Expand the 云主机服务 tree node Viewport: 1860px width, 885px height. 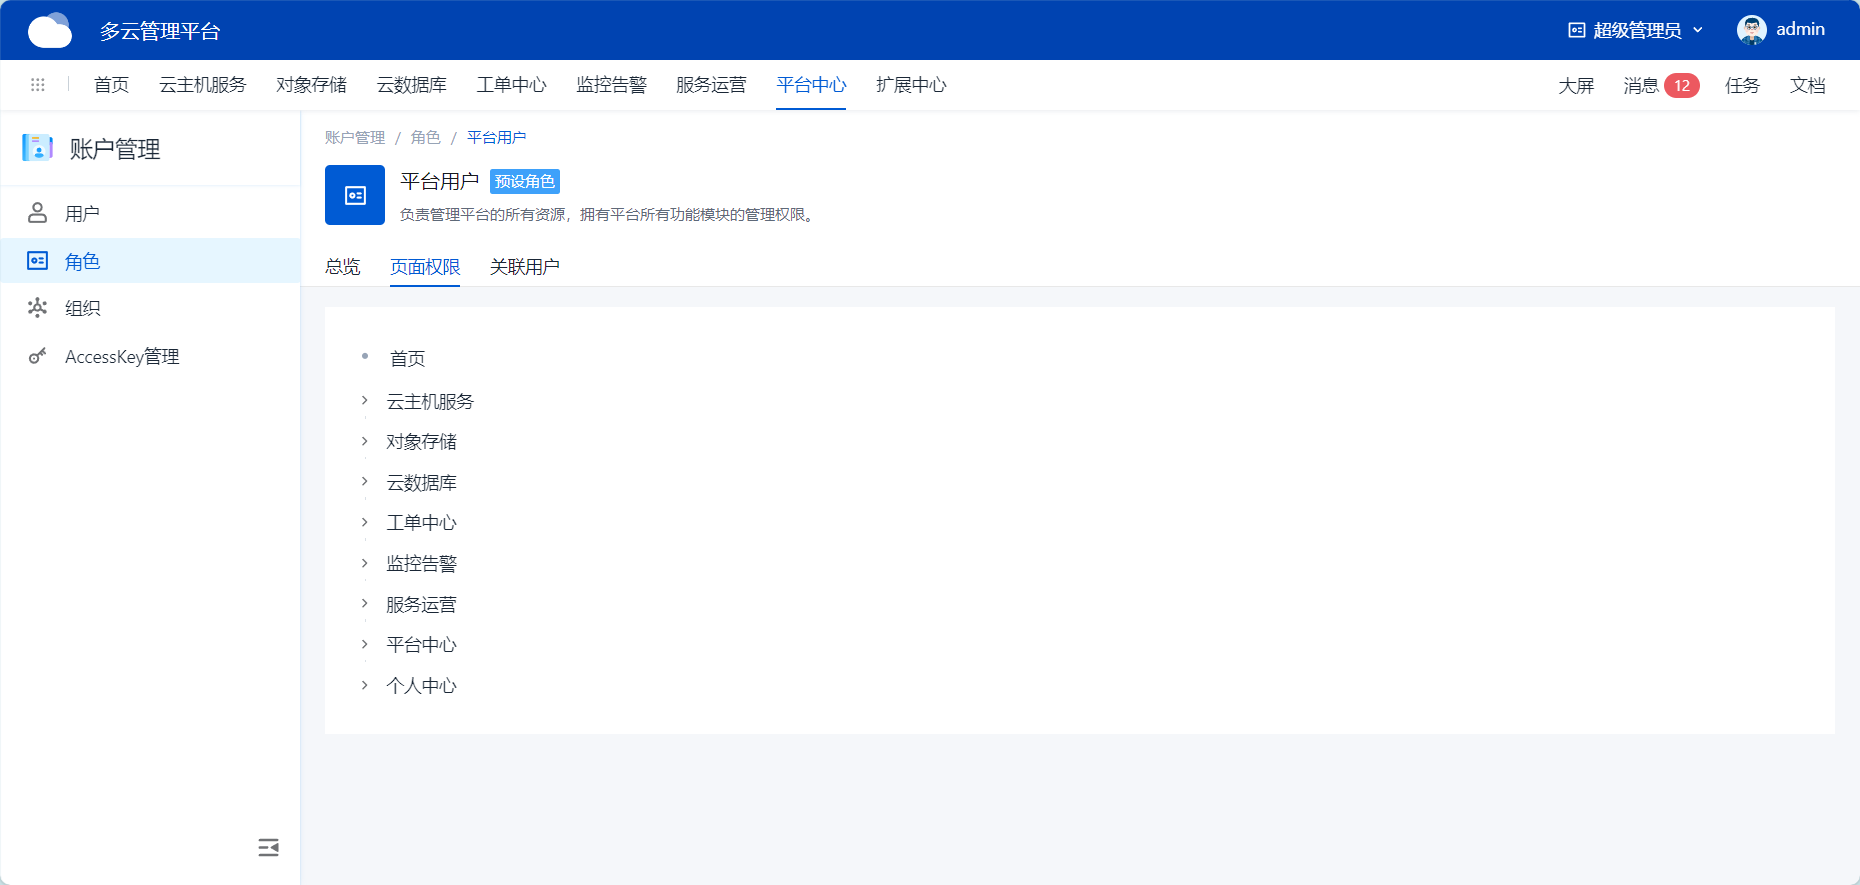[365, 401]
